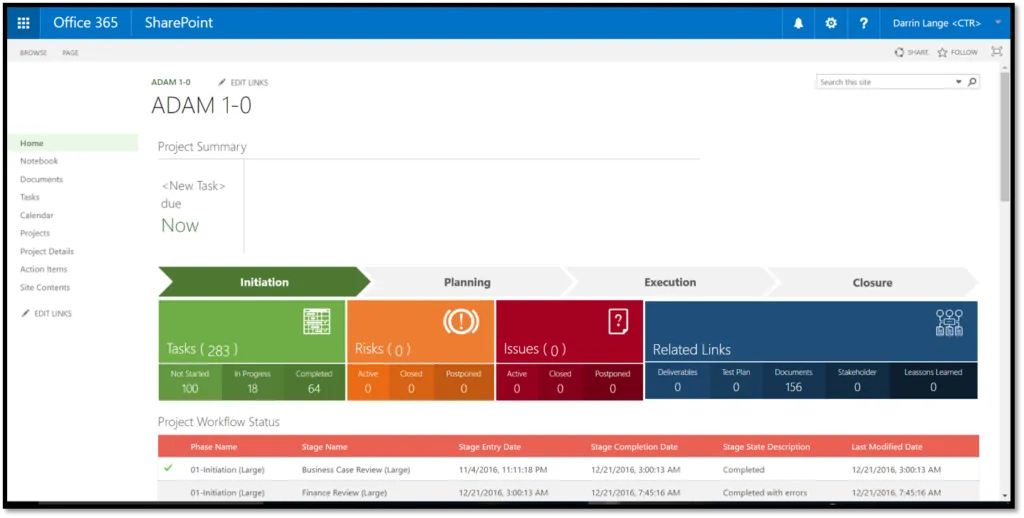The width and height of the screenshot is (1024, 518).
Task: Open Test Plan under Related Links
Action: (x=736, y=380)
